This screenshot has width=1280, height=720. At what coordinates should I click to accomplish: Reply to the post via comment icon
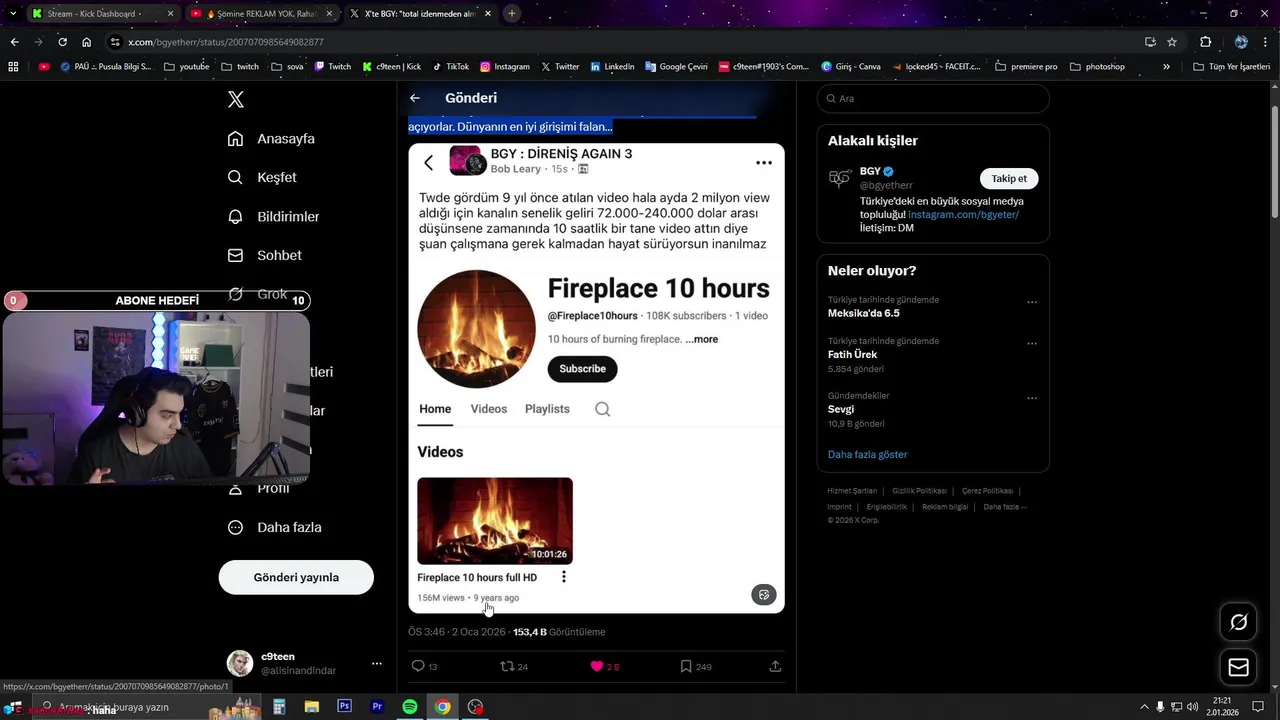coord(418,666)
